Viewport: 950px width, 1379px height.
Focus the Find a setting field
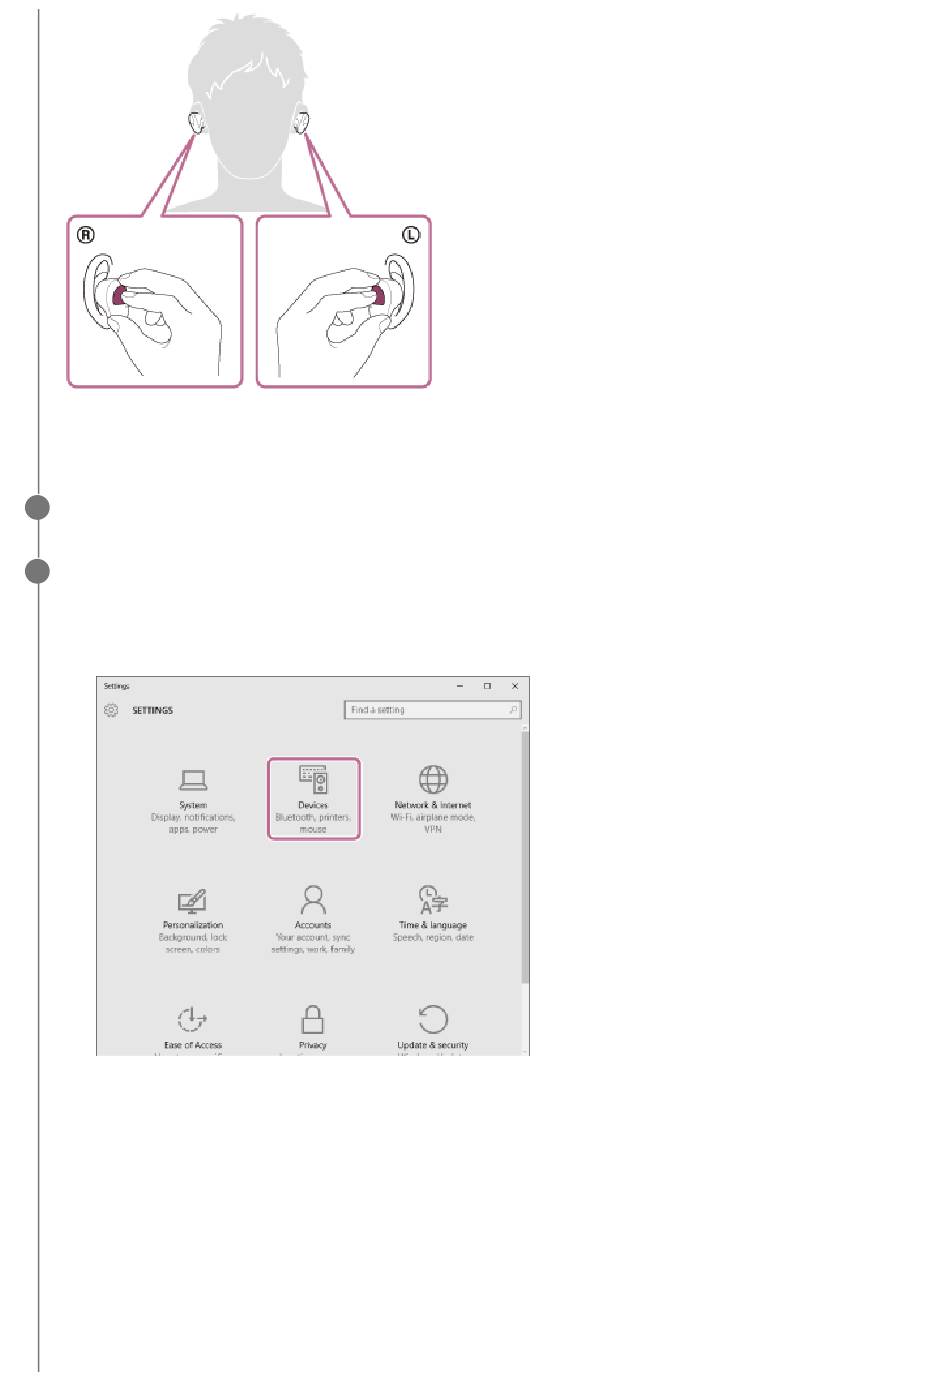point(433,710)
